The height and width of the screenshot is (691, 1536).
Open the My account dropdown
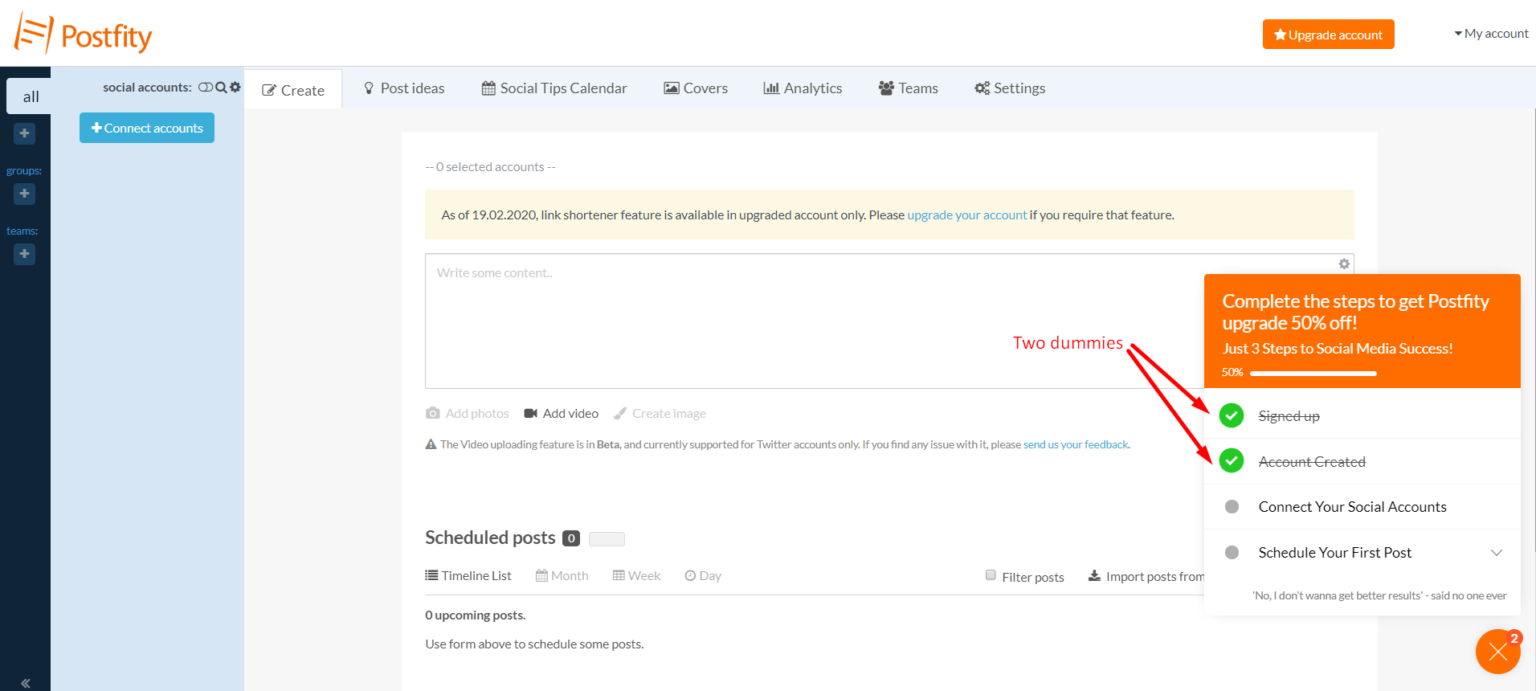tap(1489, 32)
